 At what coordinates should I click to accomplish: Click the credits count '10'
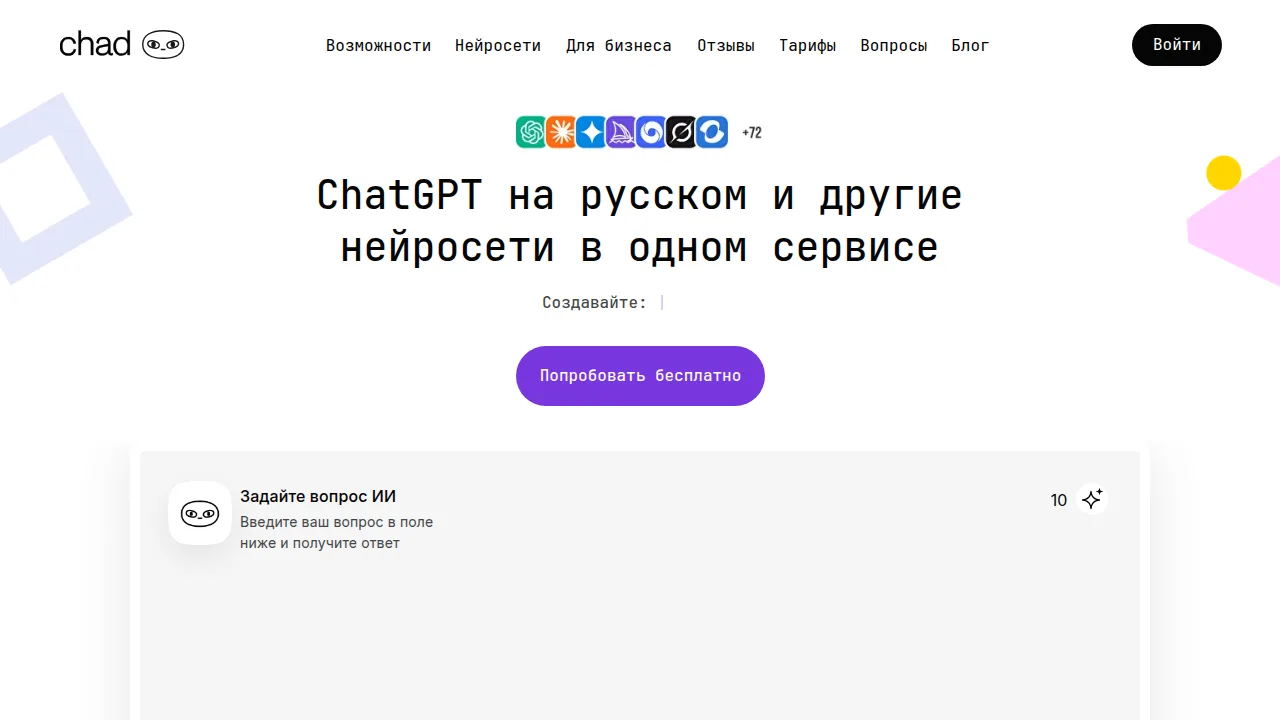pos(1059,500)
